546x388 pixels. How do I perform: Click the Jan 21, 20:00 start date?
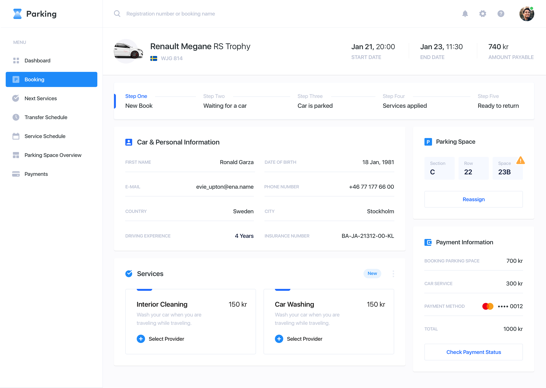click(373, 47)
